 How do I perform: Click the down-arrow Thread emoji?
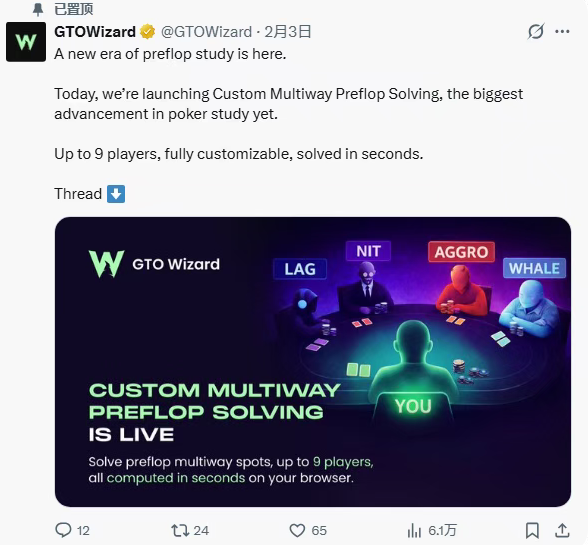point(116,194)
